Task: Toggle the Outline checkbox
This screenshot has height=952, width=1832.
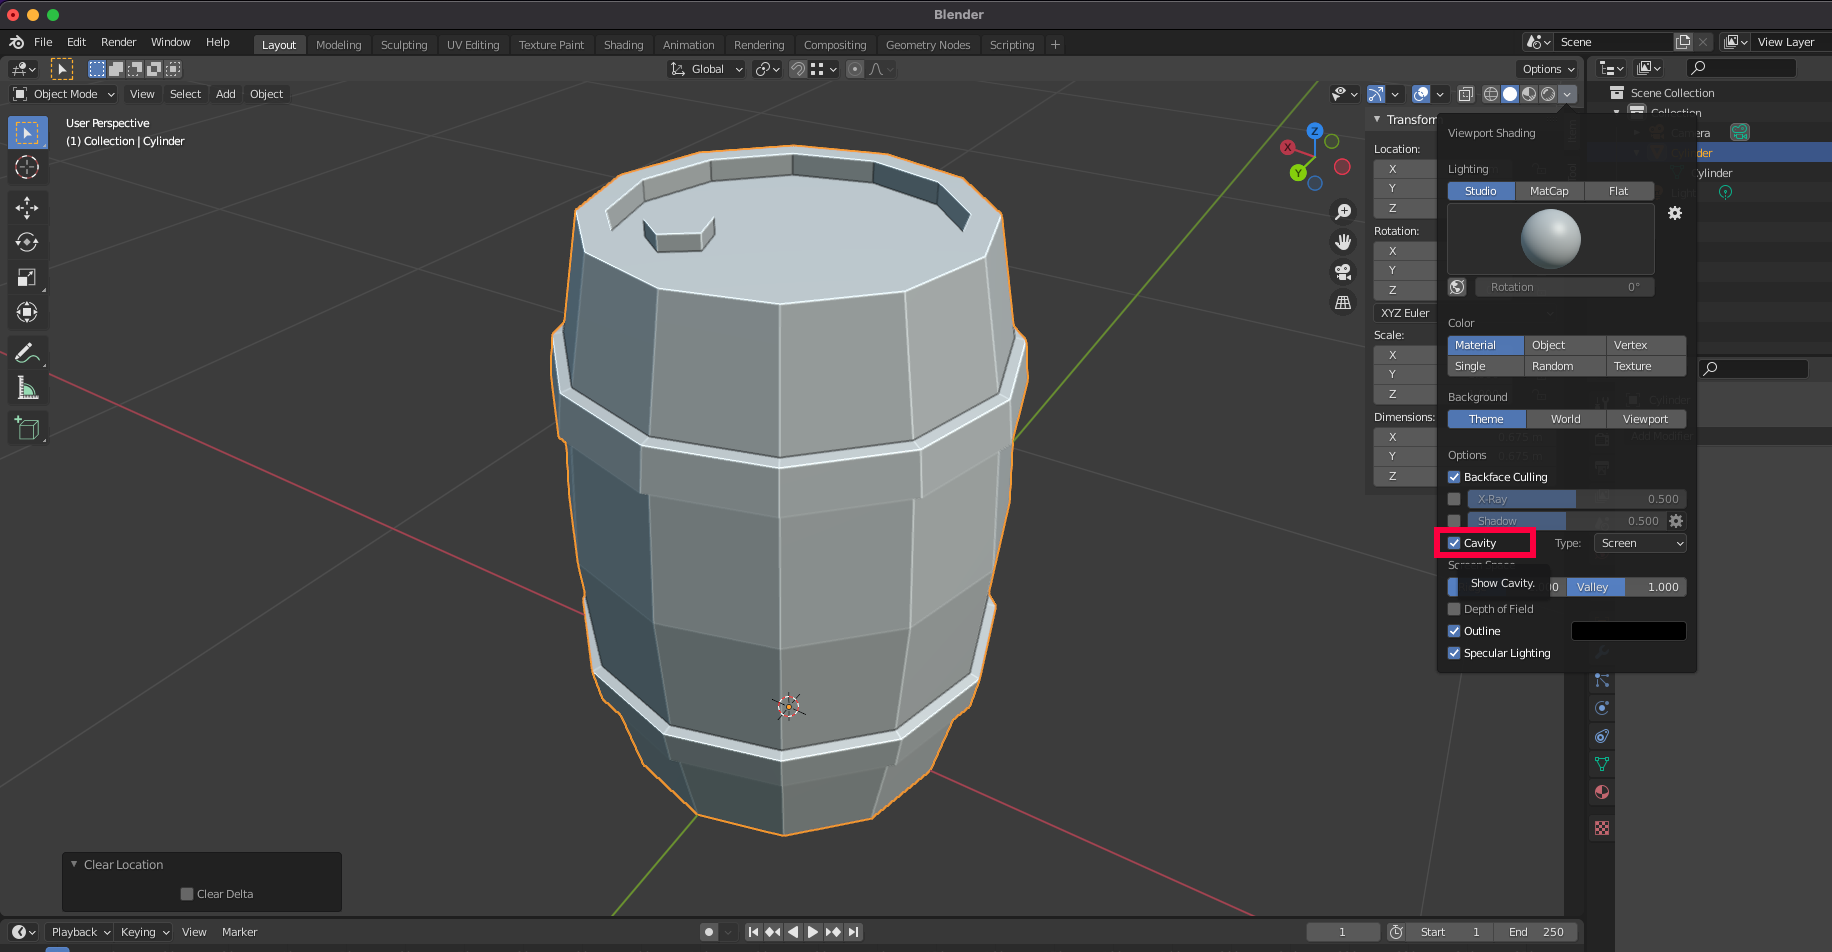Action: pyautogui.click(x=1454, y=631)
